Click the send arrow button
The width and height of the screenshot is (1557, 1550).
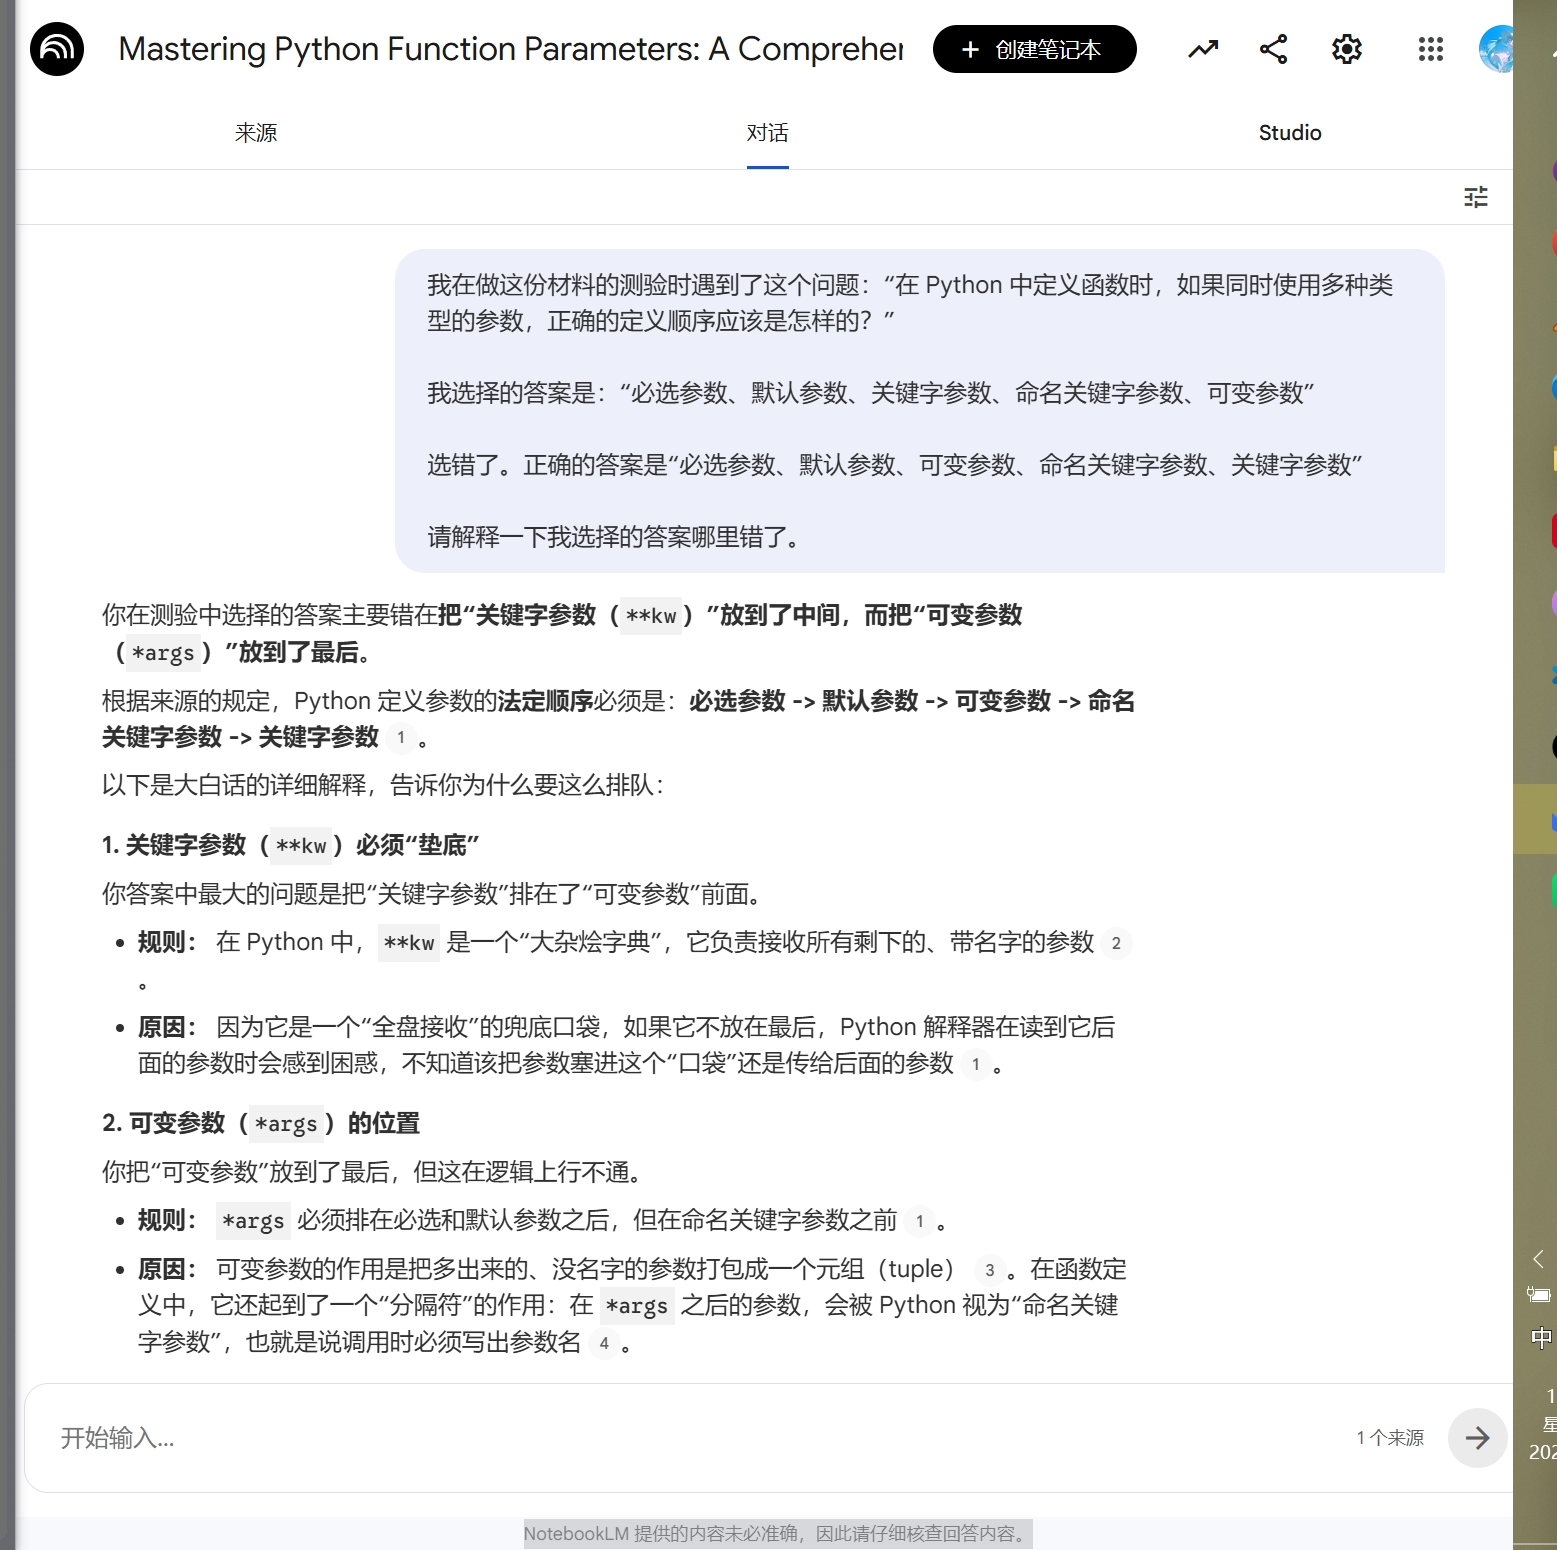(1478, 1438)
